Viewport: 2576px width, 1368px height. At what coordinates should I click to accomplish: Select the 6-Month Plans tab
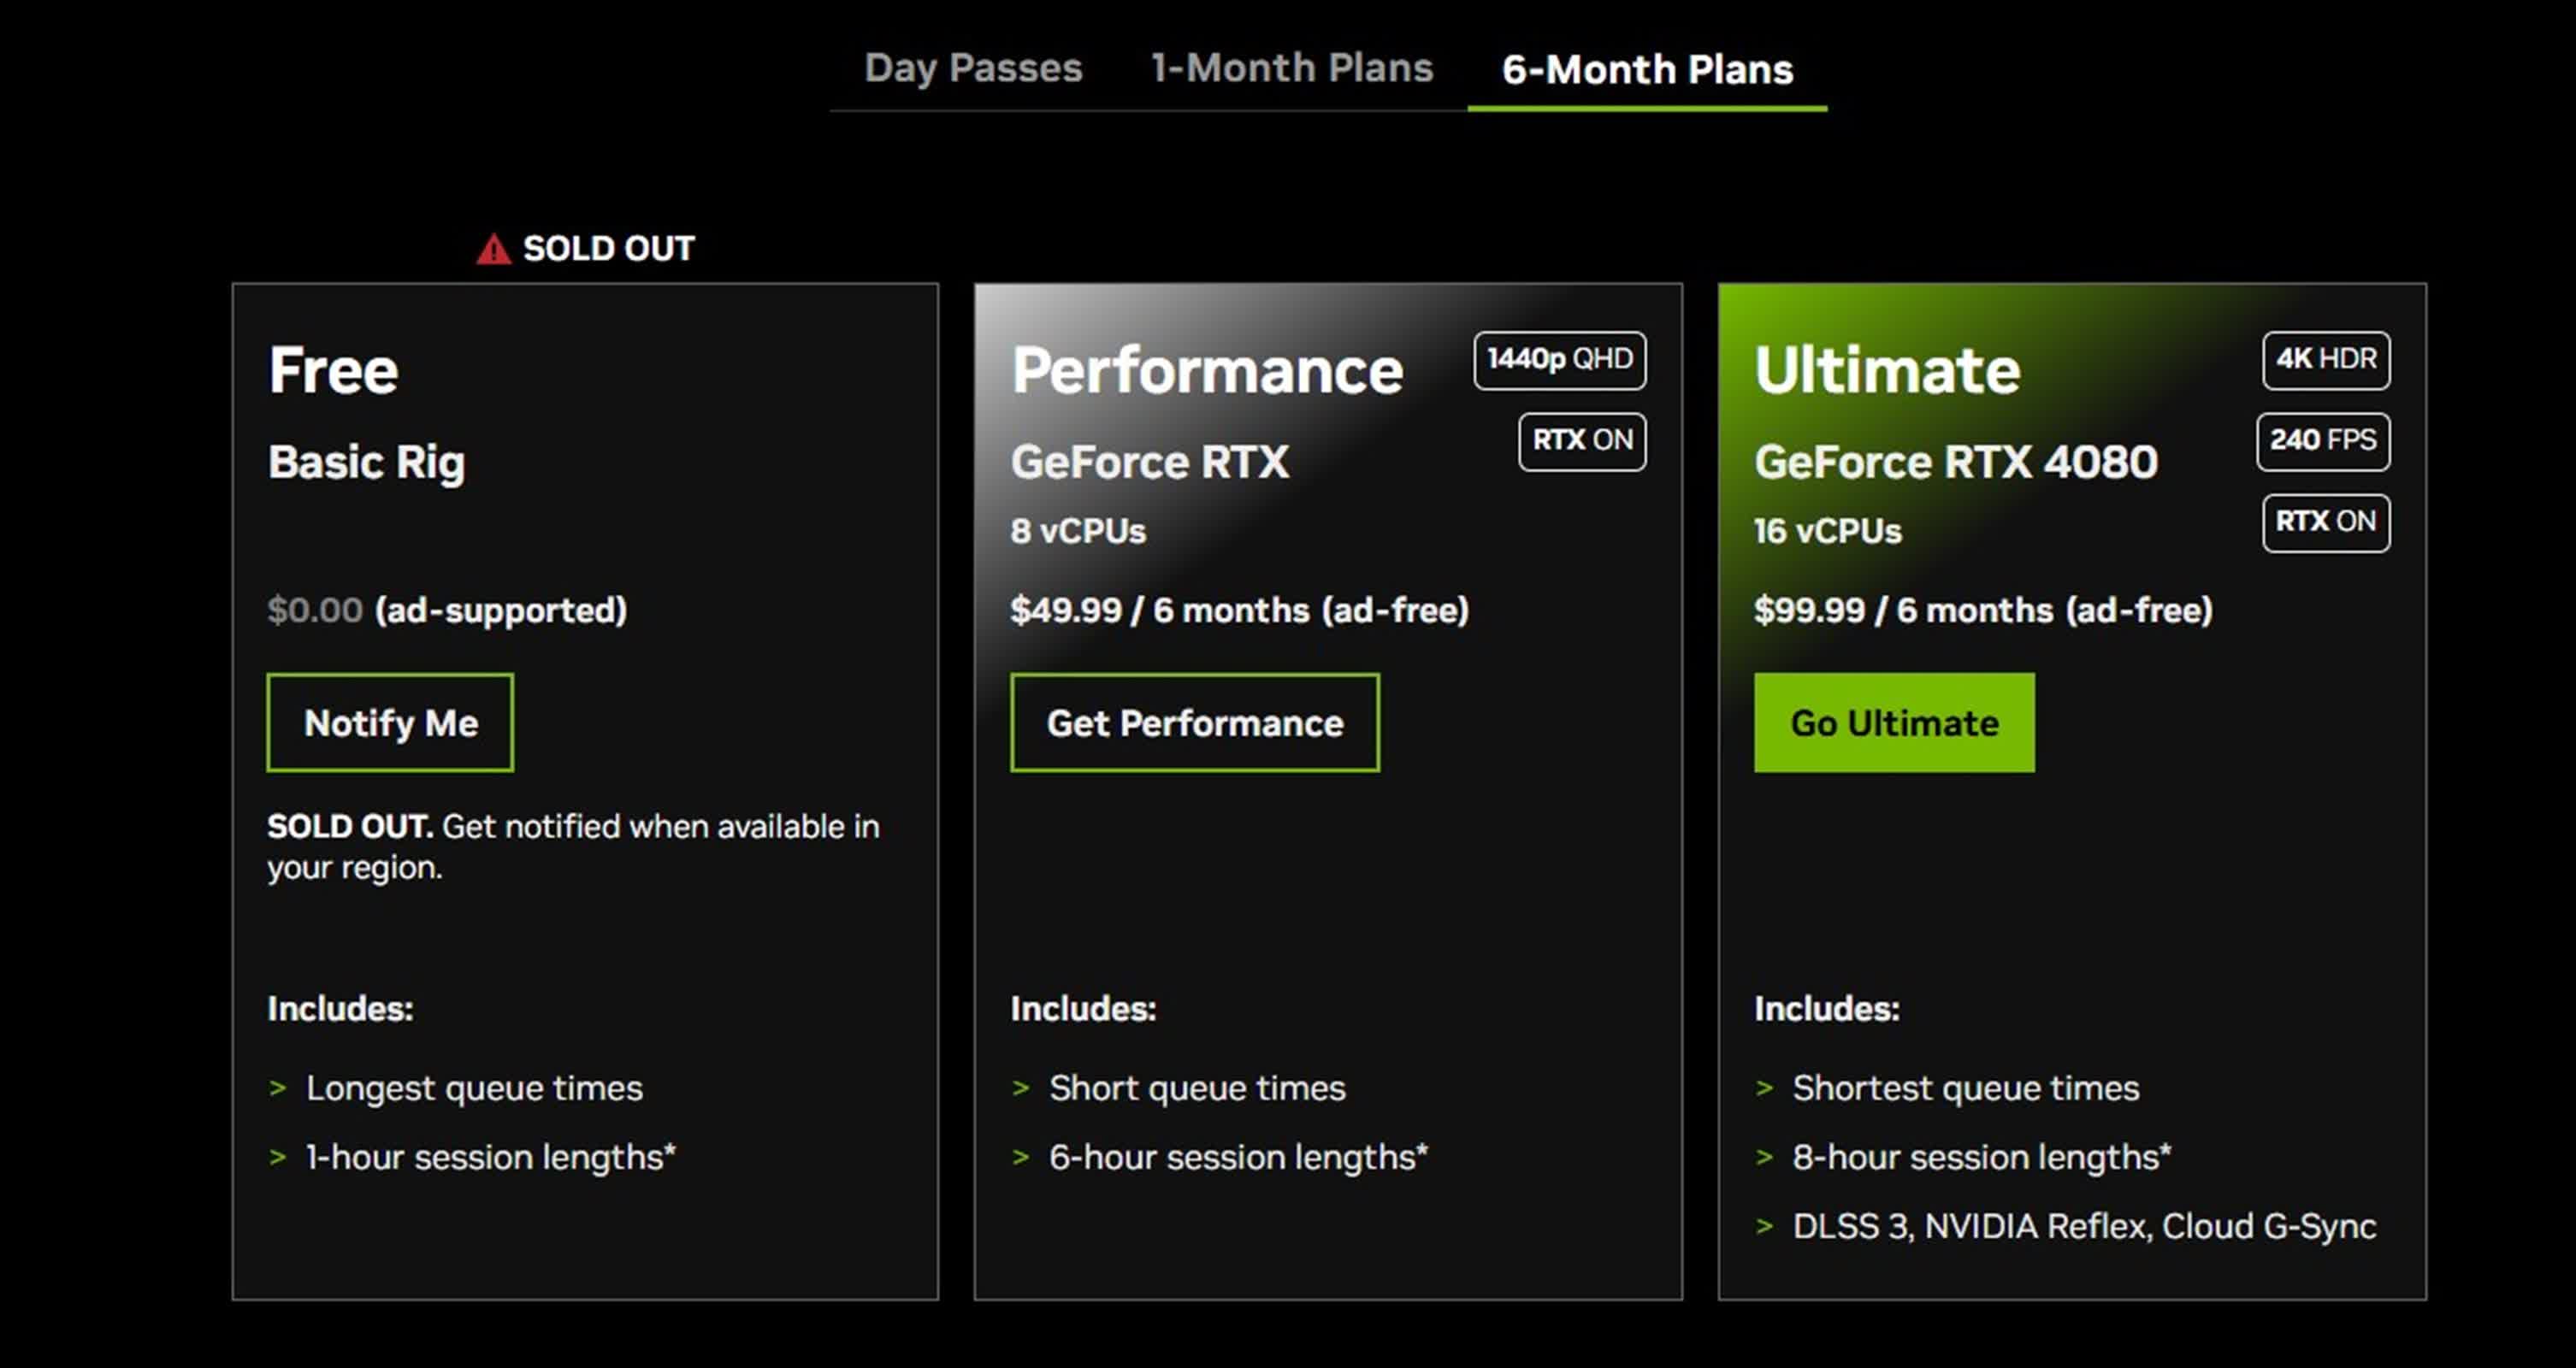coord(1647,70)
